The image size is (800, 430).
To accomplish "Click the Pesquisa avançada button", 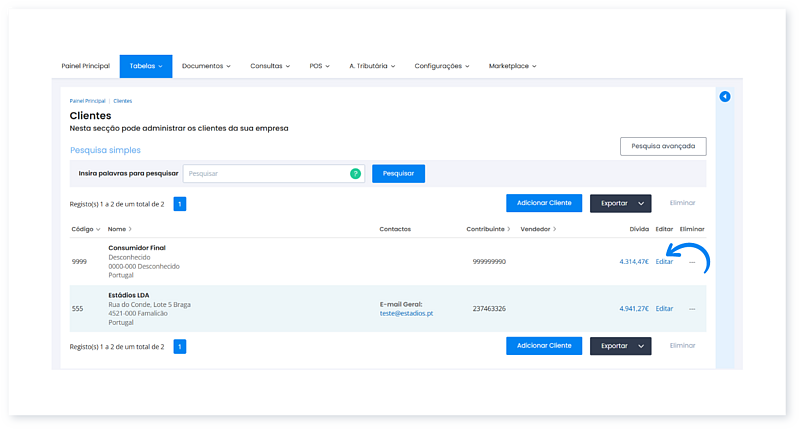I will tap(663, 146).
